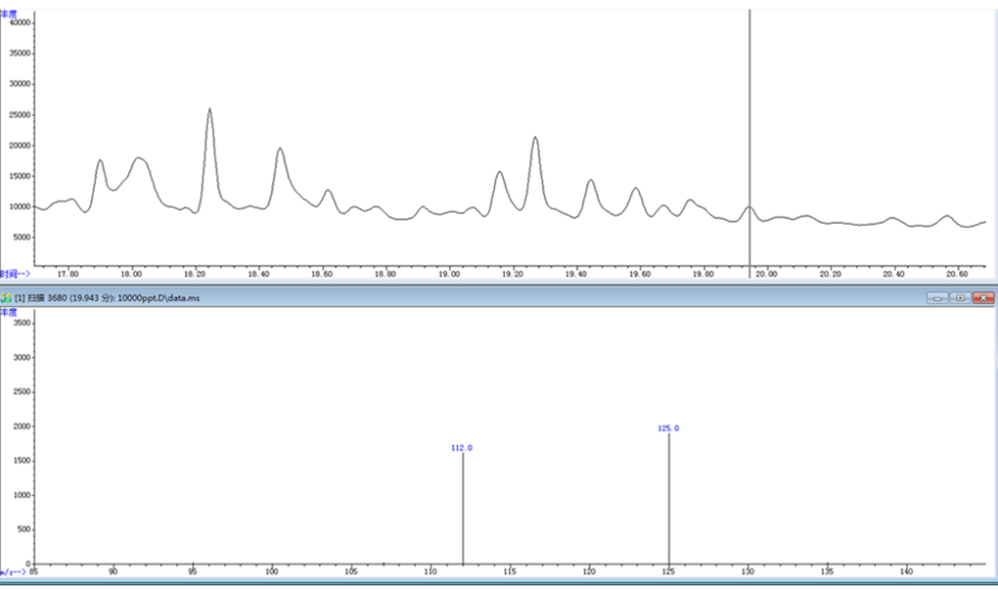Click the 时间--> time axis label
Image resolution: width=998 pixels, height=591 pixels.
(x=14, y=273)
